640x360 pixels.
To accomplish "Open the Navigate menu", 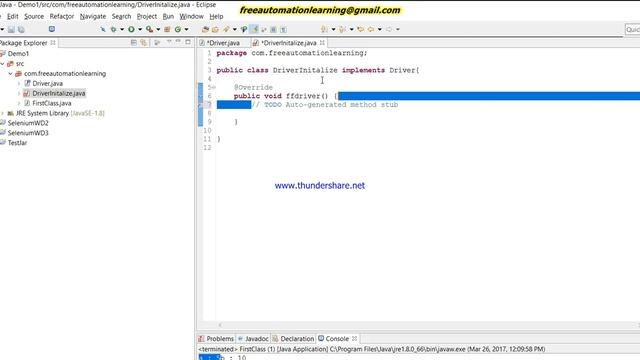I will pos(93,16).
